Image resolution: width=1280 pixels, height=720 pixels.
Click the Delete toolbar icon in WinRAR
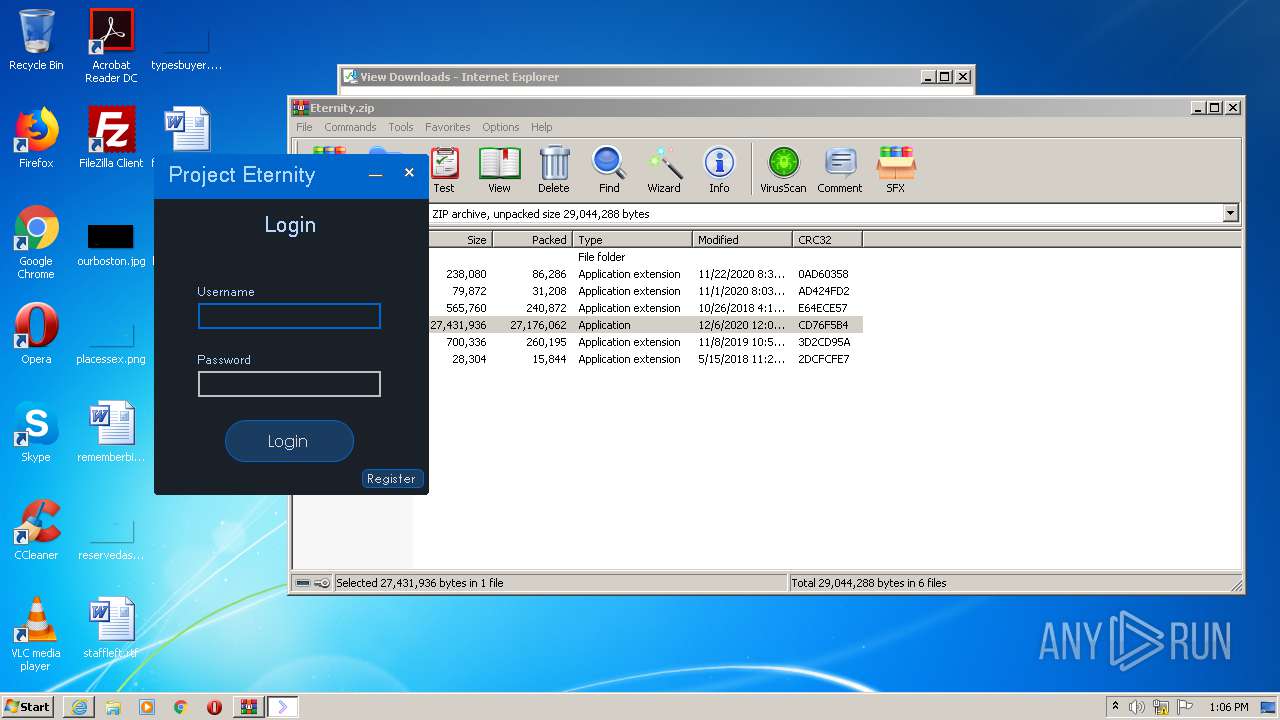(554, 169)
